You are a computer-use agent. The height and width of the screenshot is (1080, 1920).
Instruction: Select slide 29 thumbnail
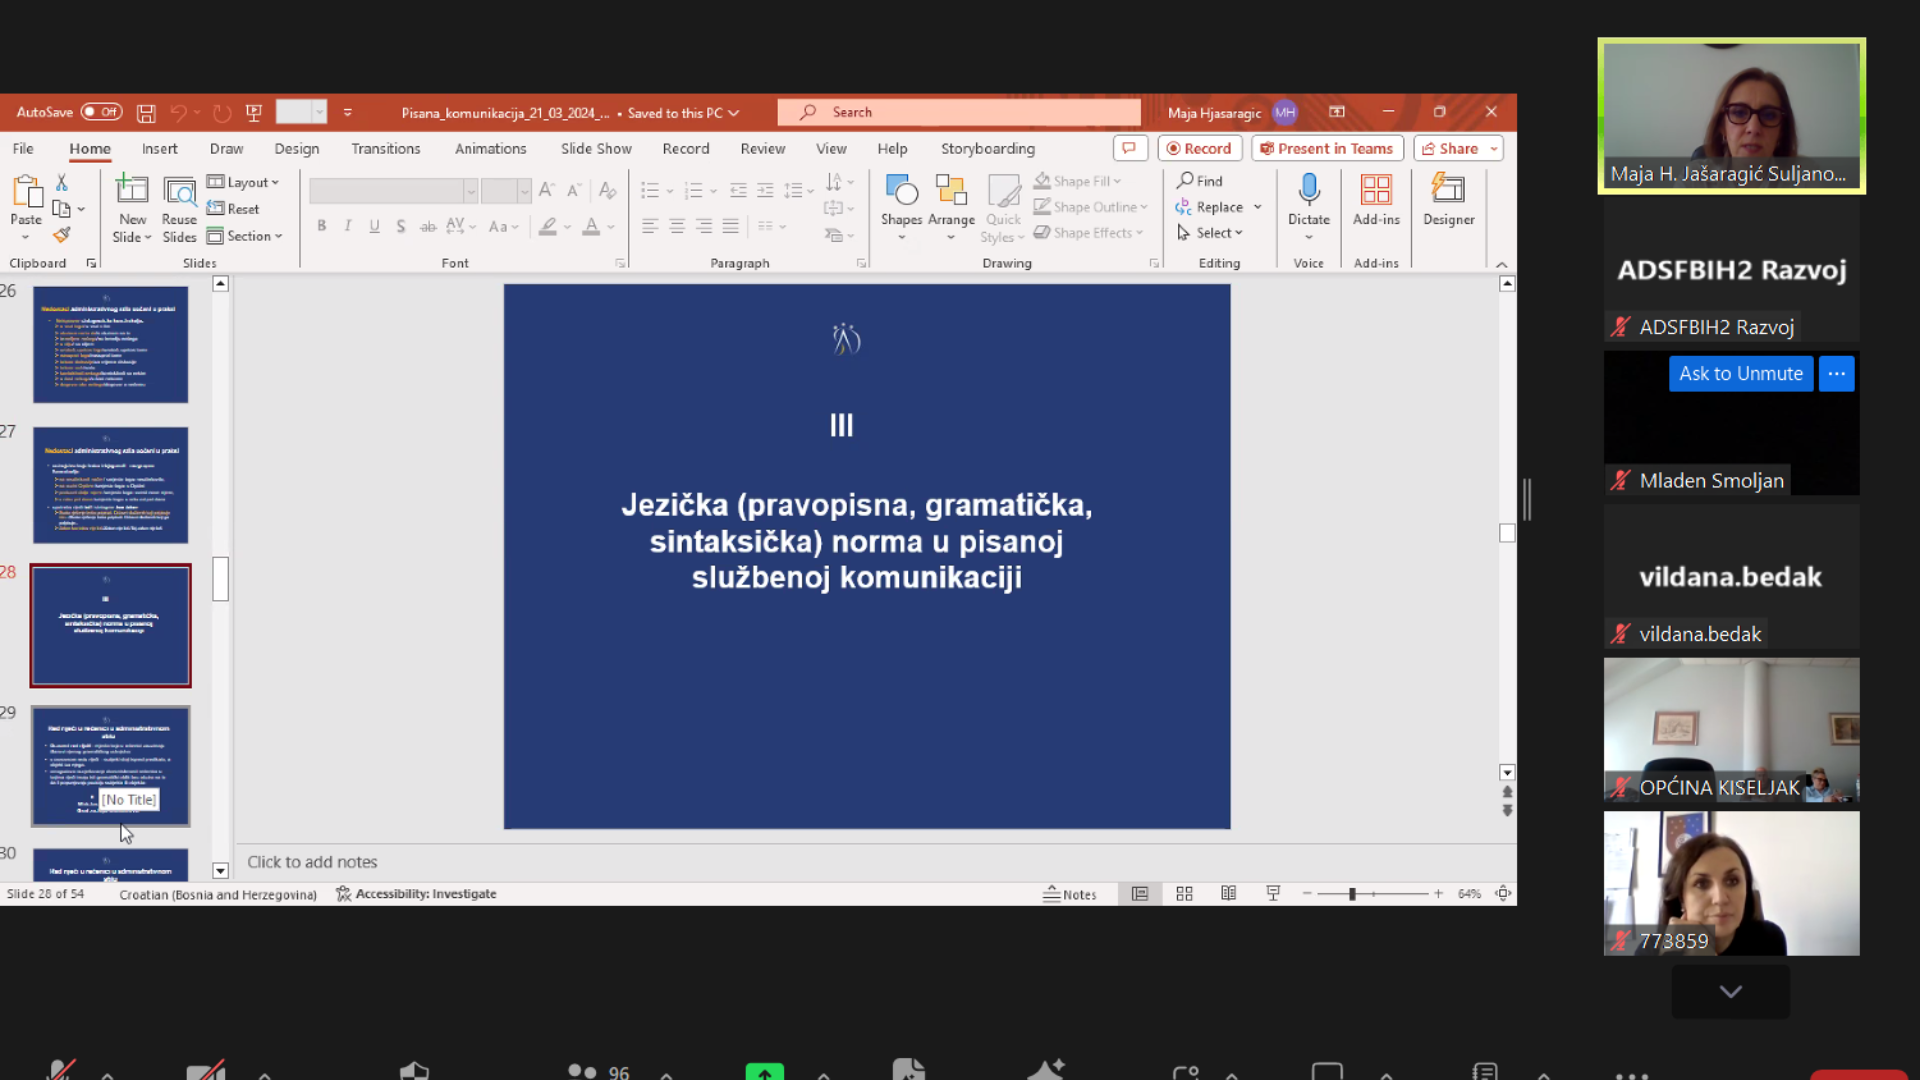pyautogui.click(x=110, y=766)
